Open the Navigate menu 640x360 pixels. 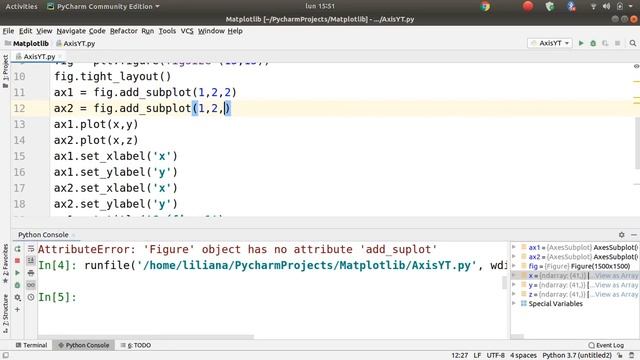click(x=71, y=31)
